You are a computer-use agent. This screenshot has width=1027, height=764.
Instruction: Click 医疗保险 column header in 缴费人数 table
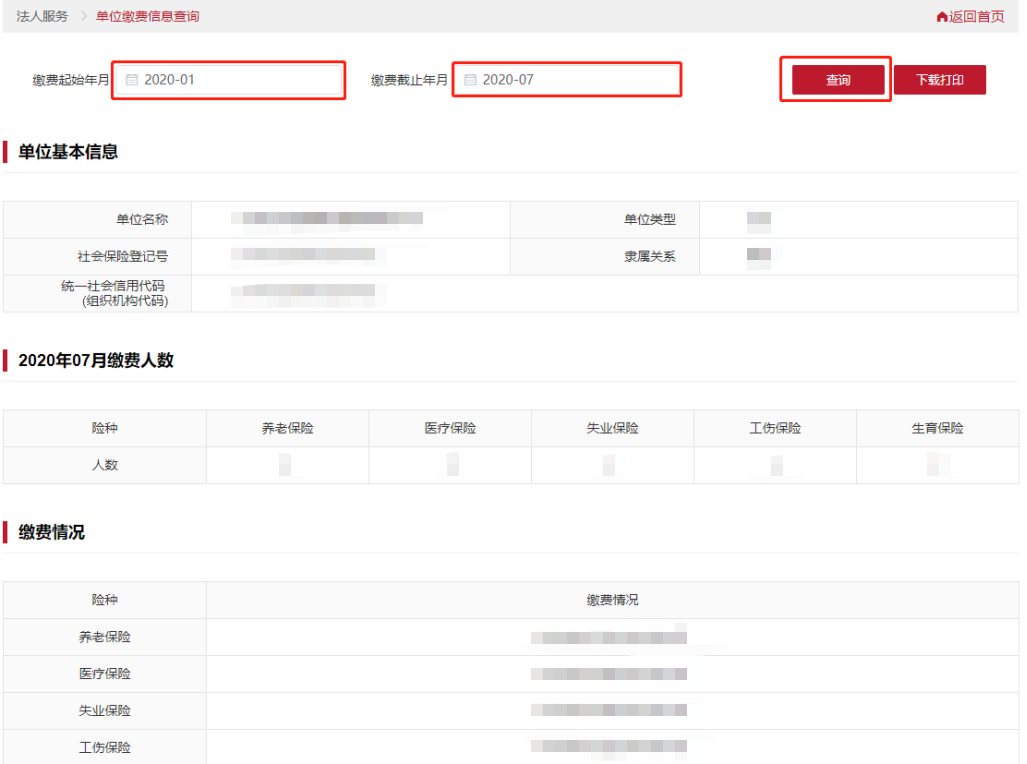[x=450, y=428]
